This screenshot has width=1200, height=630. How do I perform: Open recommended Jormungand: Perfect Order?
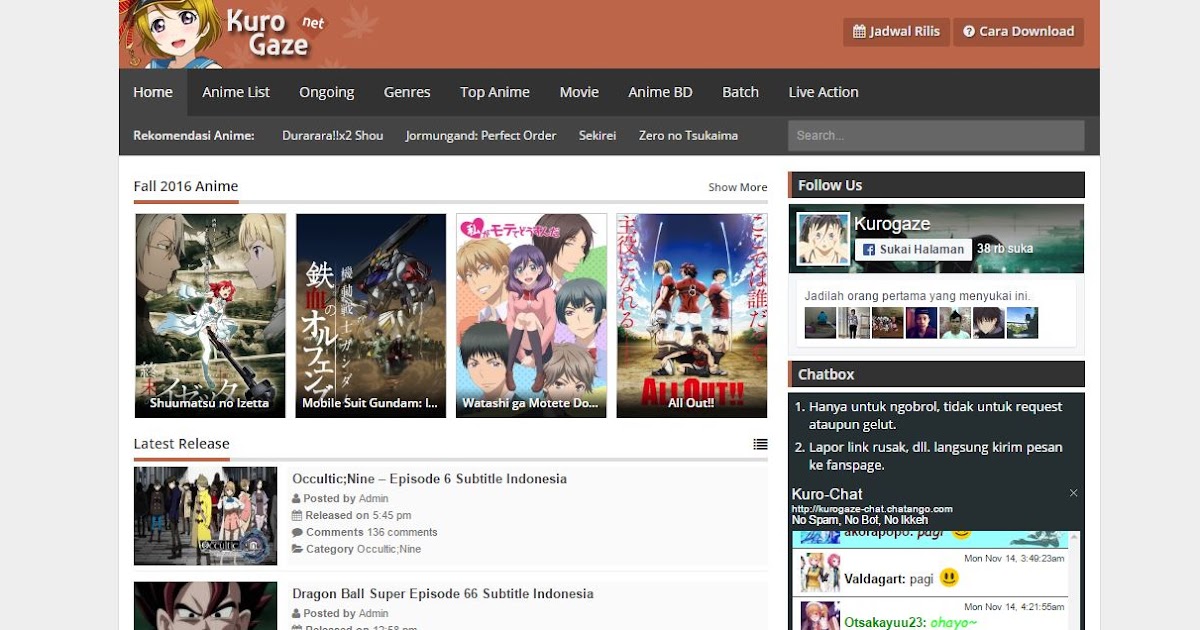coord(481,135)
